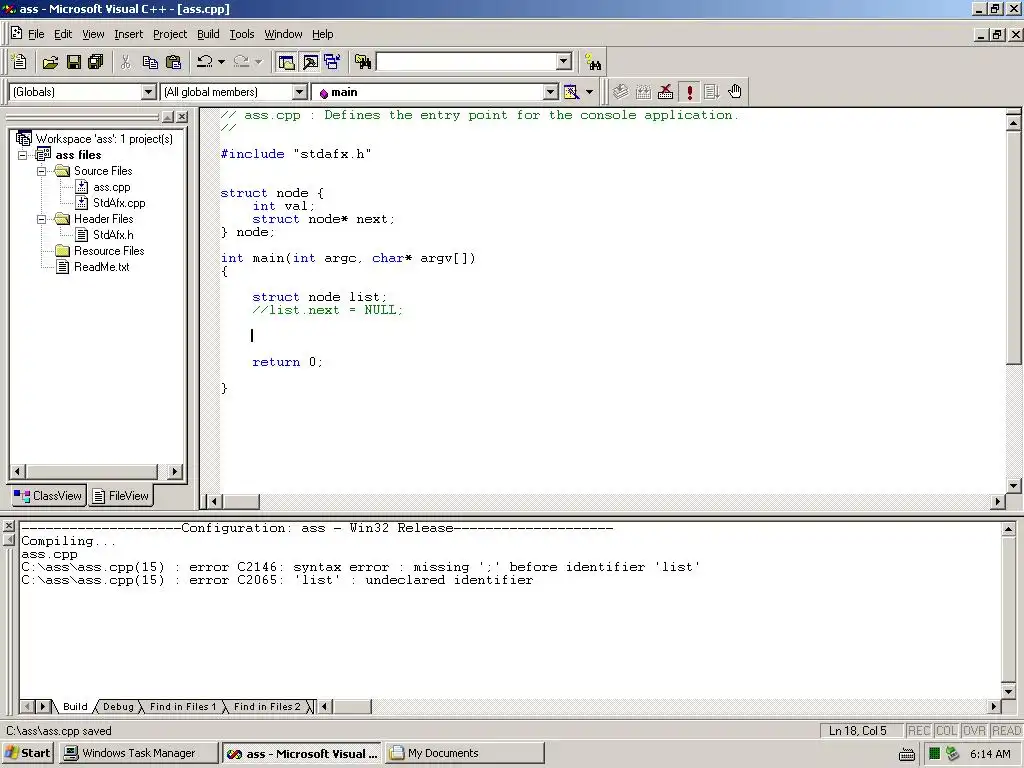Click the Search binoculars icon
Viewport: 1024px width, 768px height.
pyautogui.click(x=592, y=63)
